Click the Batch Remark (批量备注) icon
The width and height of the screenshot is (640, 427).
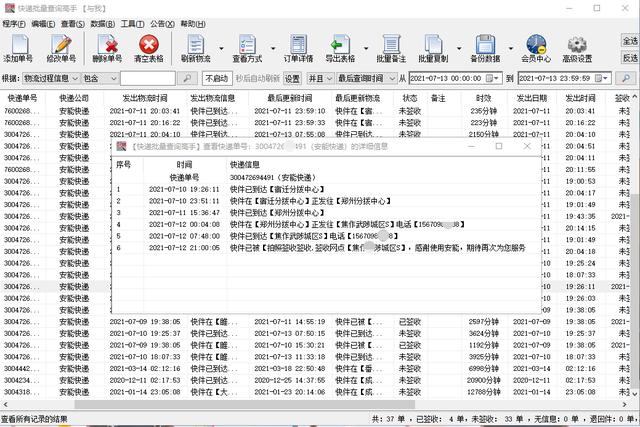click(391, 47)
